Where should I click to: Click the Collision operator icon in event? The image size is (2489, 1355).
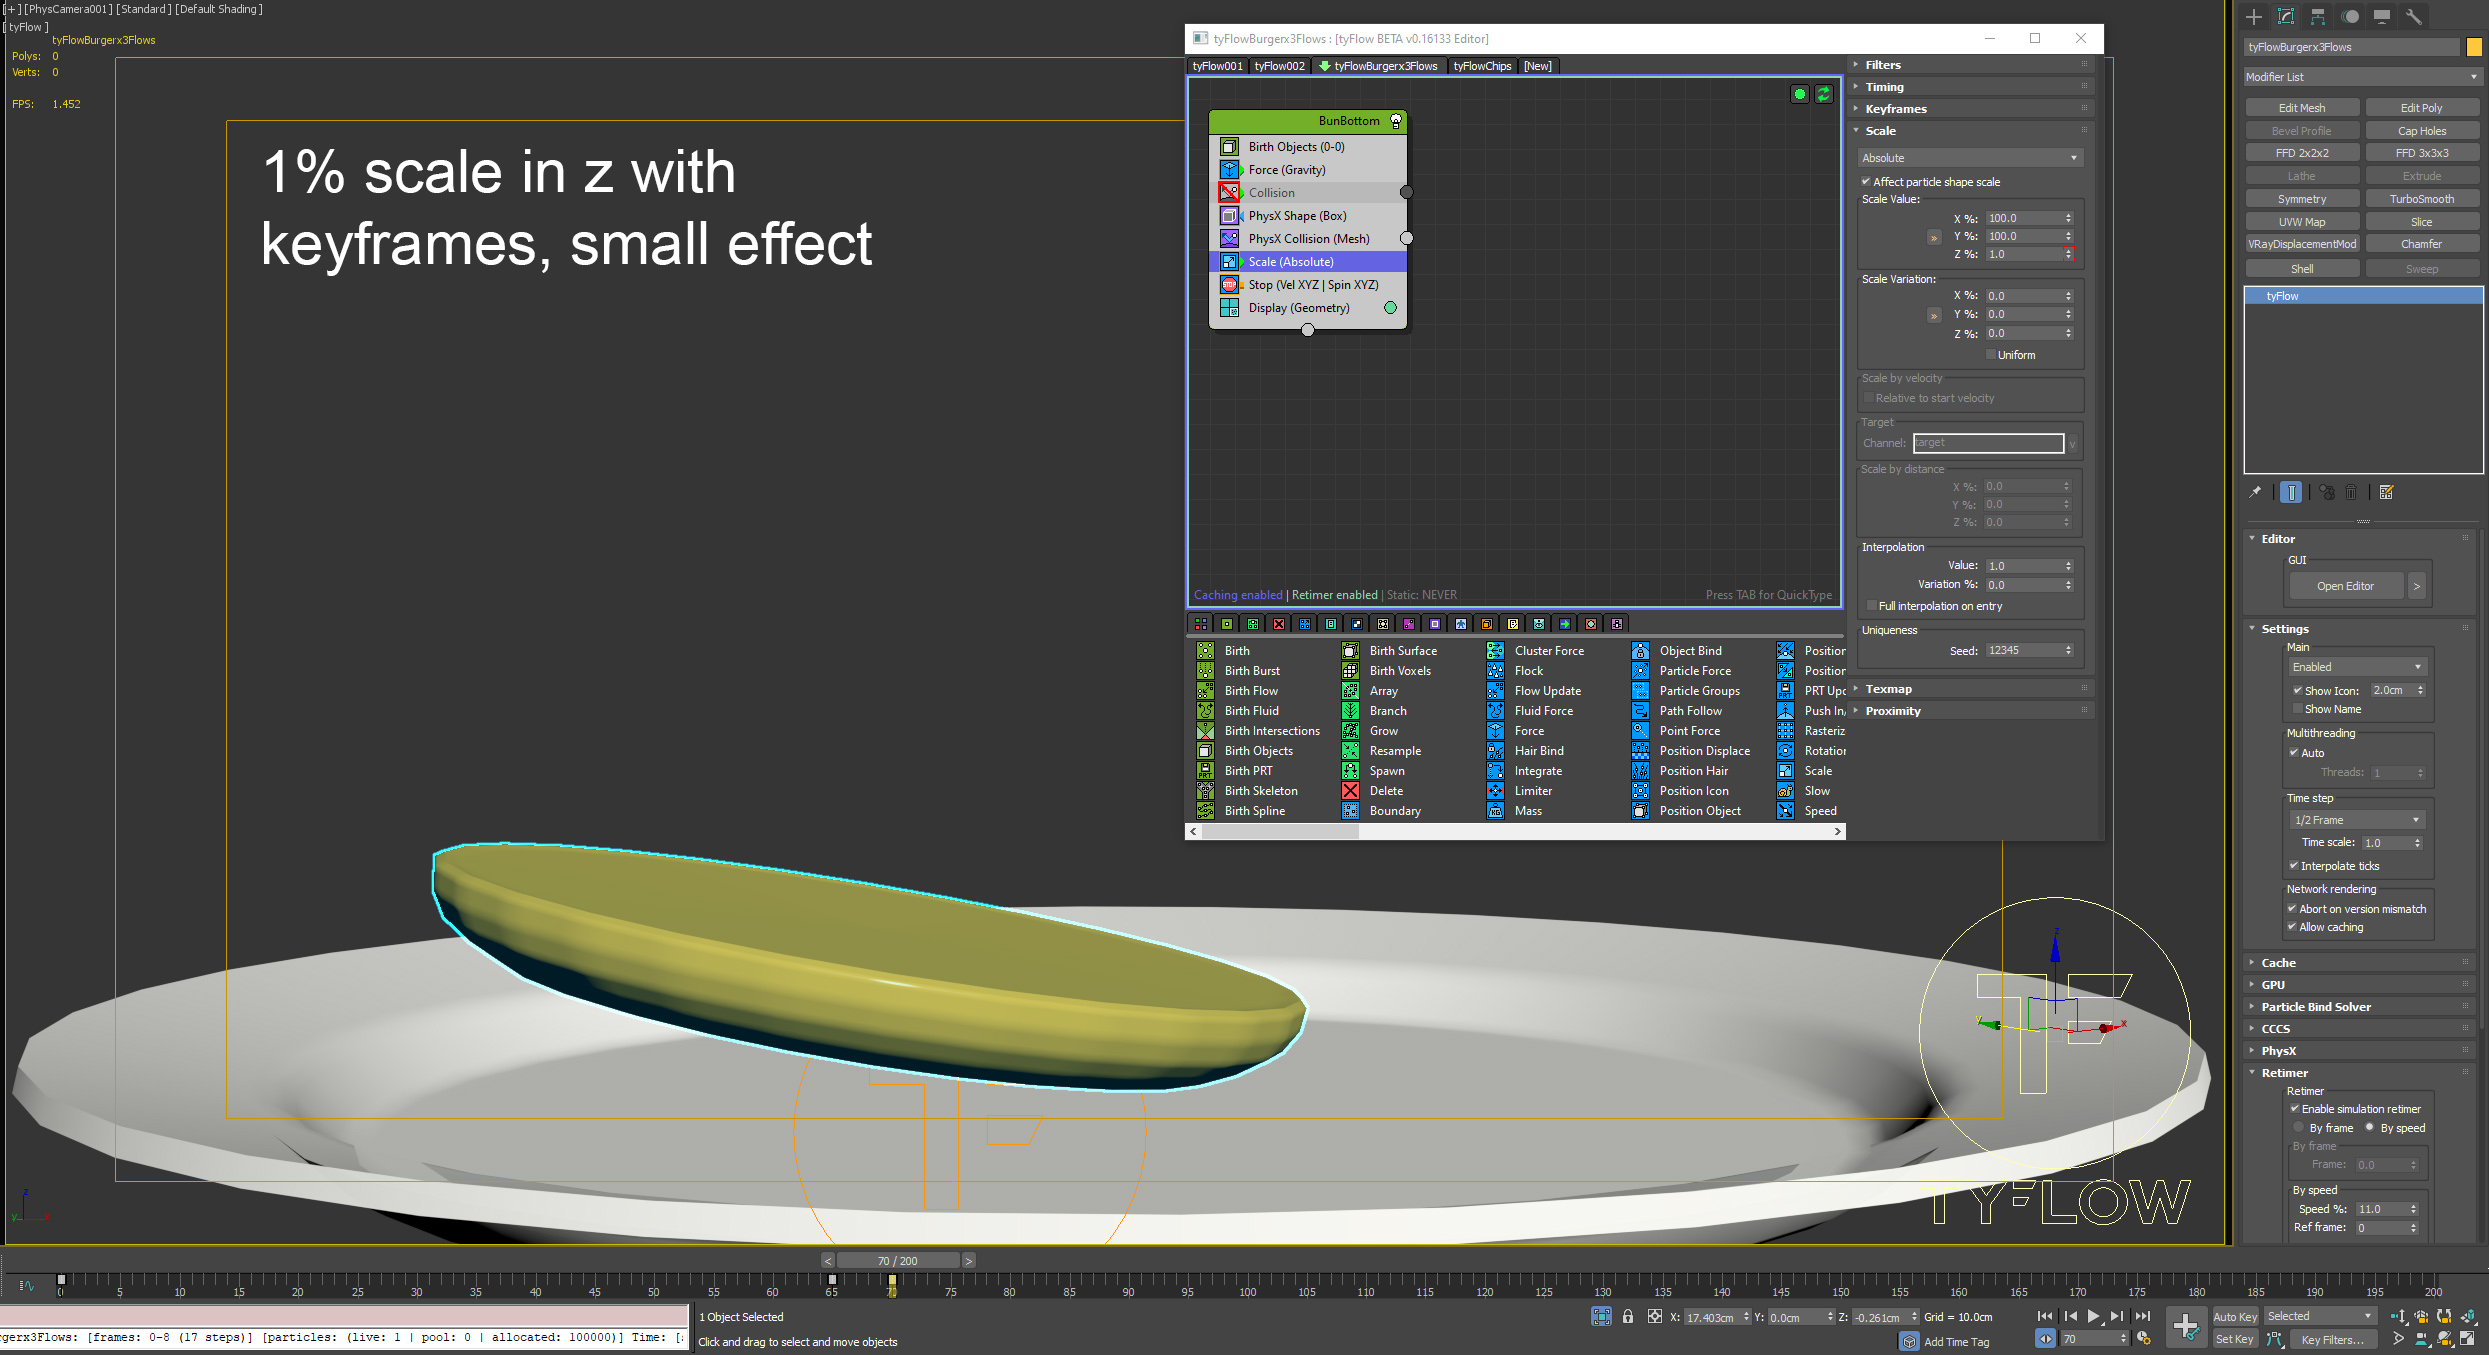[x=1229, y=193]
